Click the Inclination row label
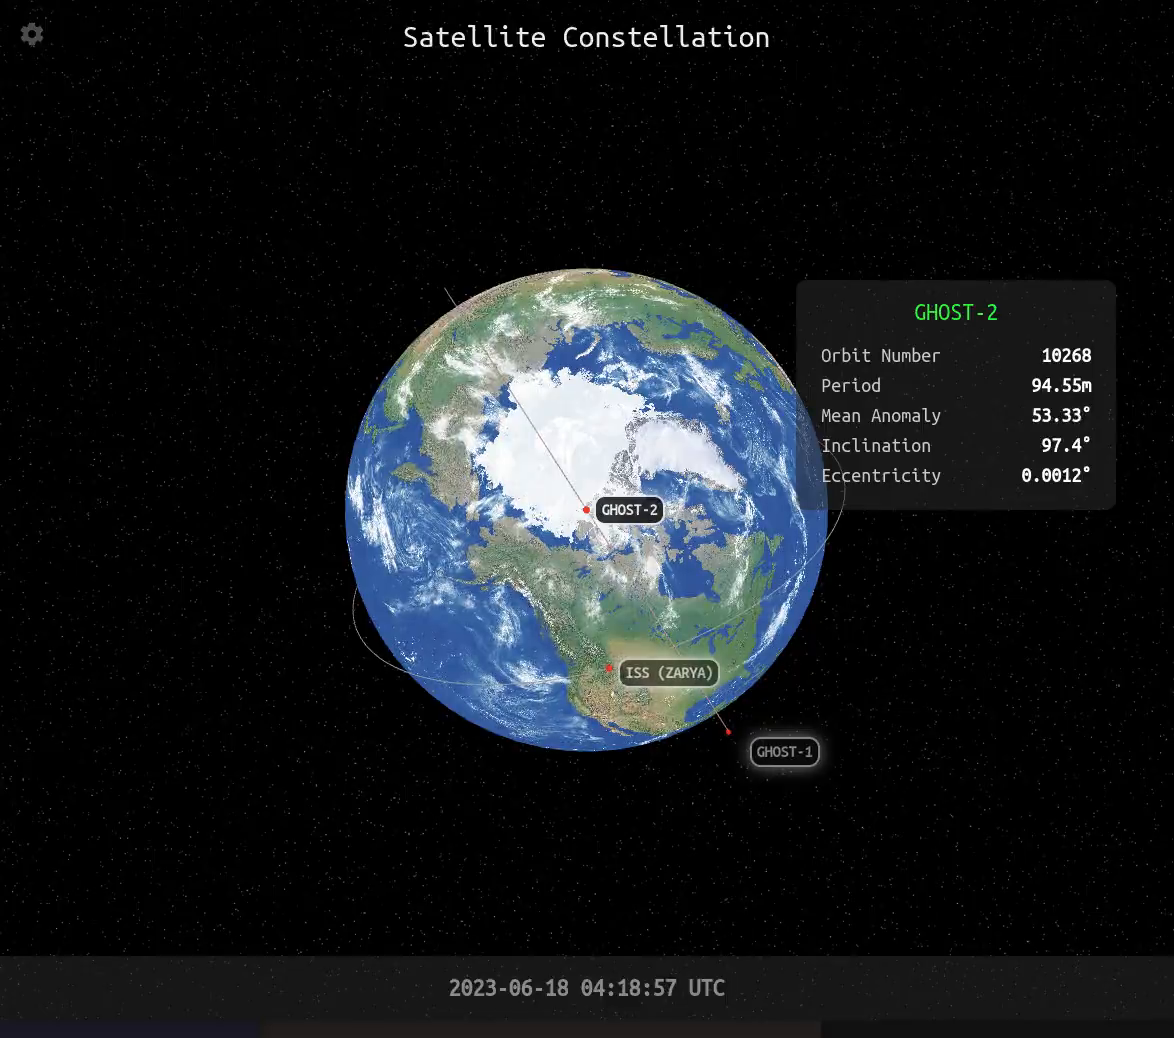The image size is (1174, 1038). click(x=875, y=446)
